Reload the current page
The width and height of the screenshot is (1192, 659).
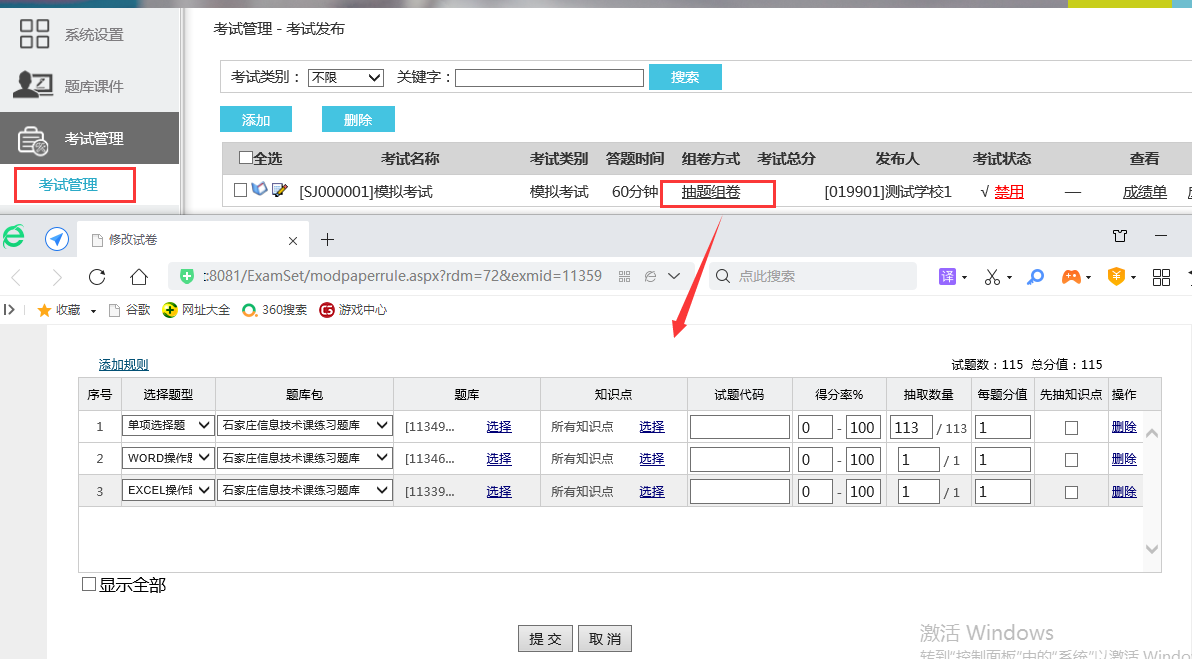[97, 277]
